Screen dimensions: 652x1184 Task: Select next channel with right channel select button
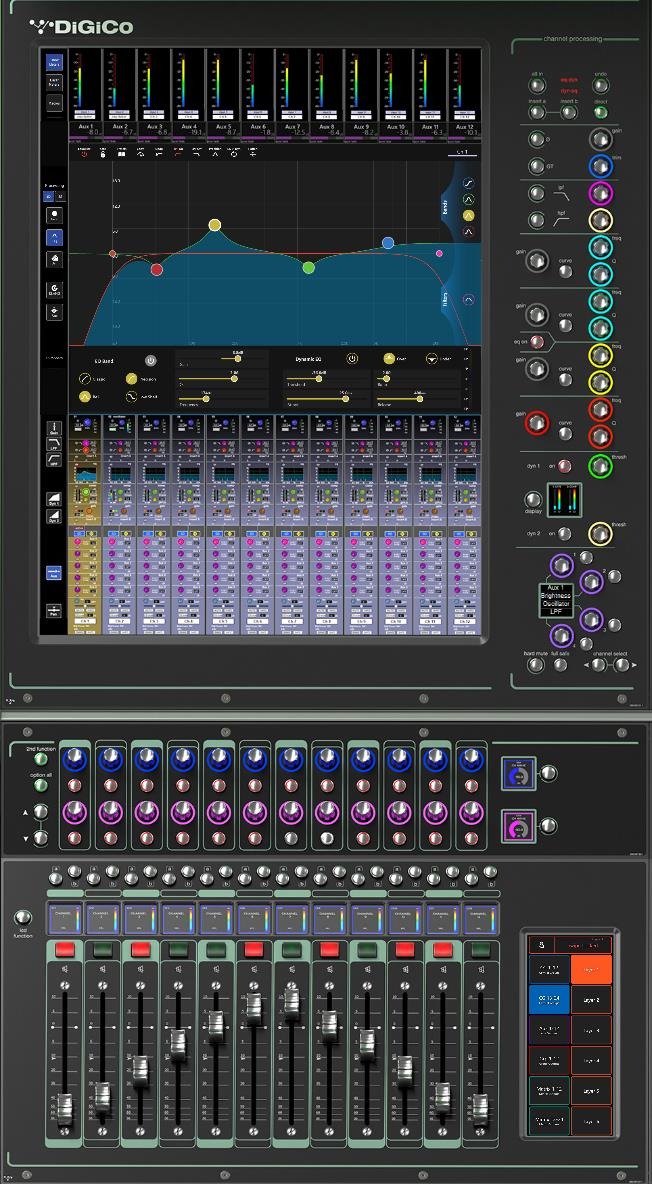pyautogui.click(x=622, y=664)
